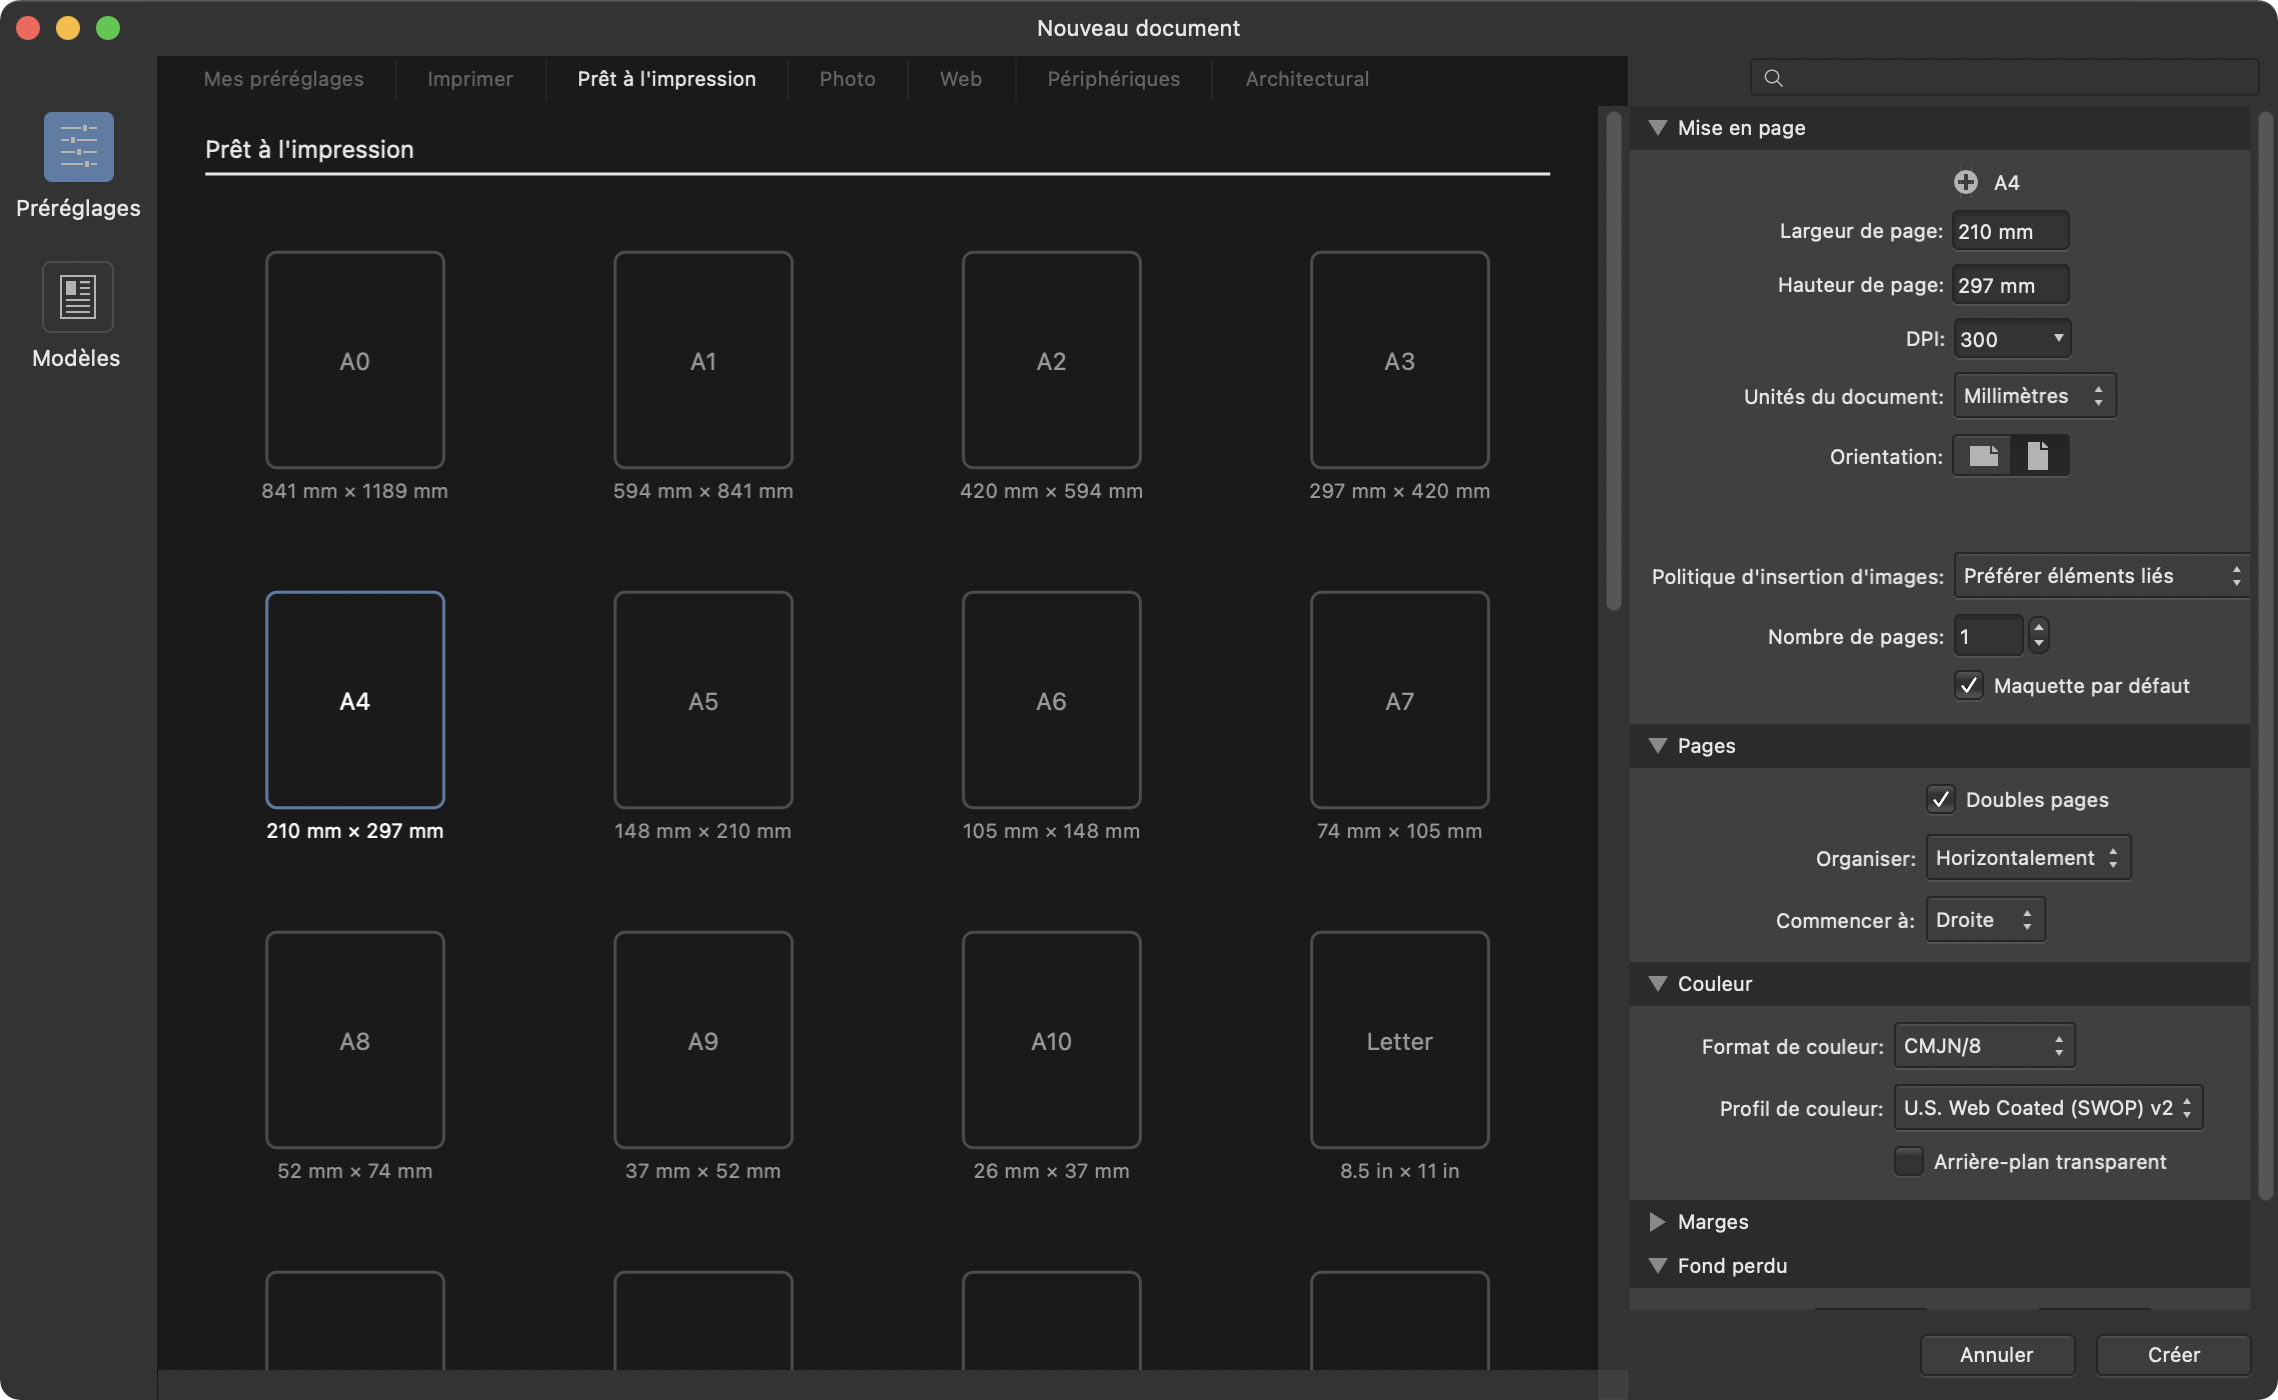Click the settings panel scrollbar
Image resolution: width=2278 pixels, height=1400 pixels.
click(2265, 655)
